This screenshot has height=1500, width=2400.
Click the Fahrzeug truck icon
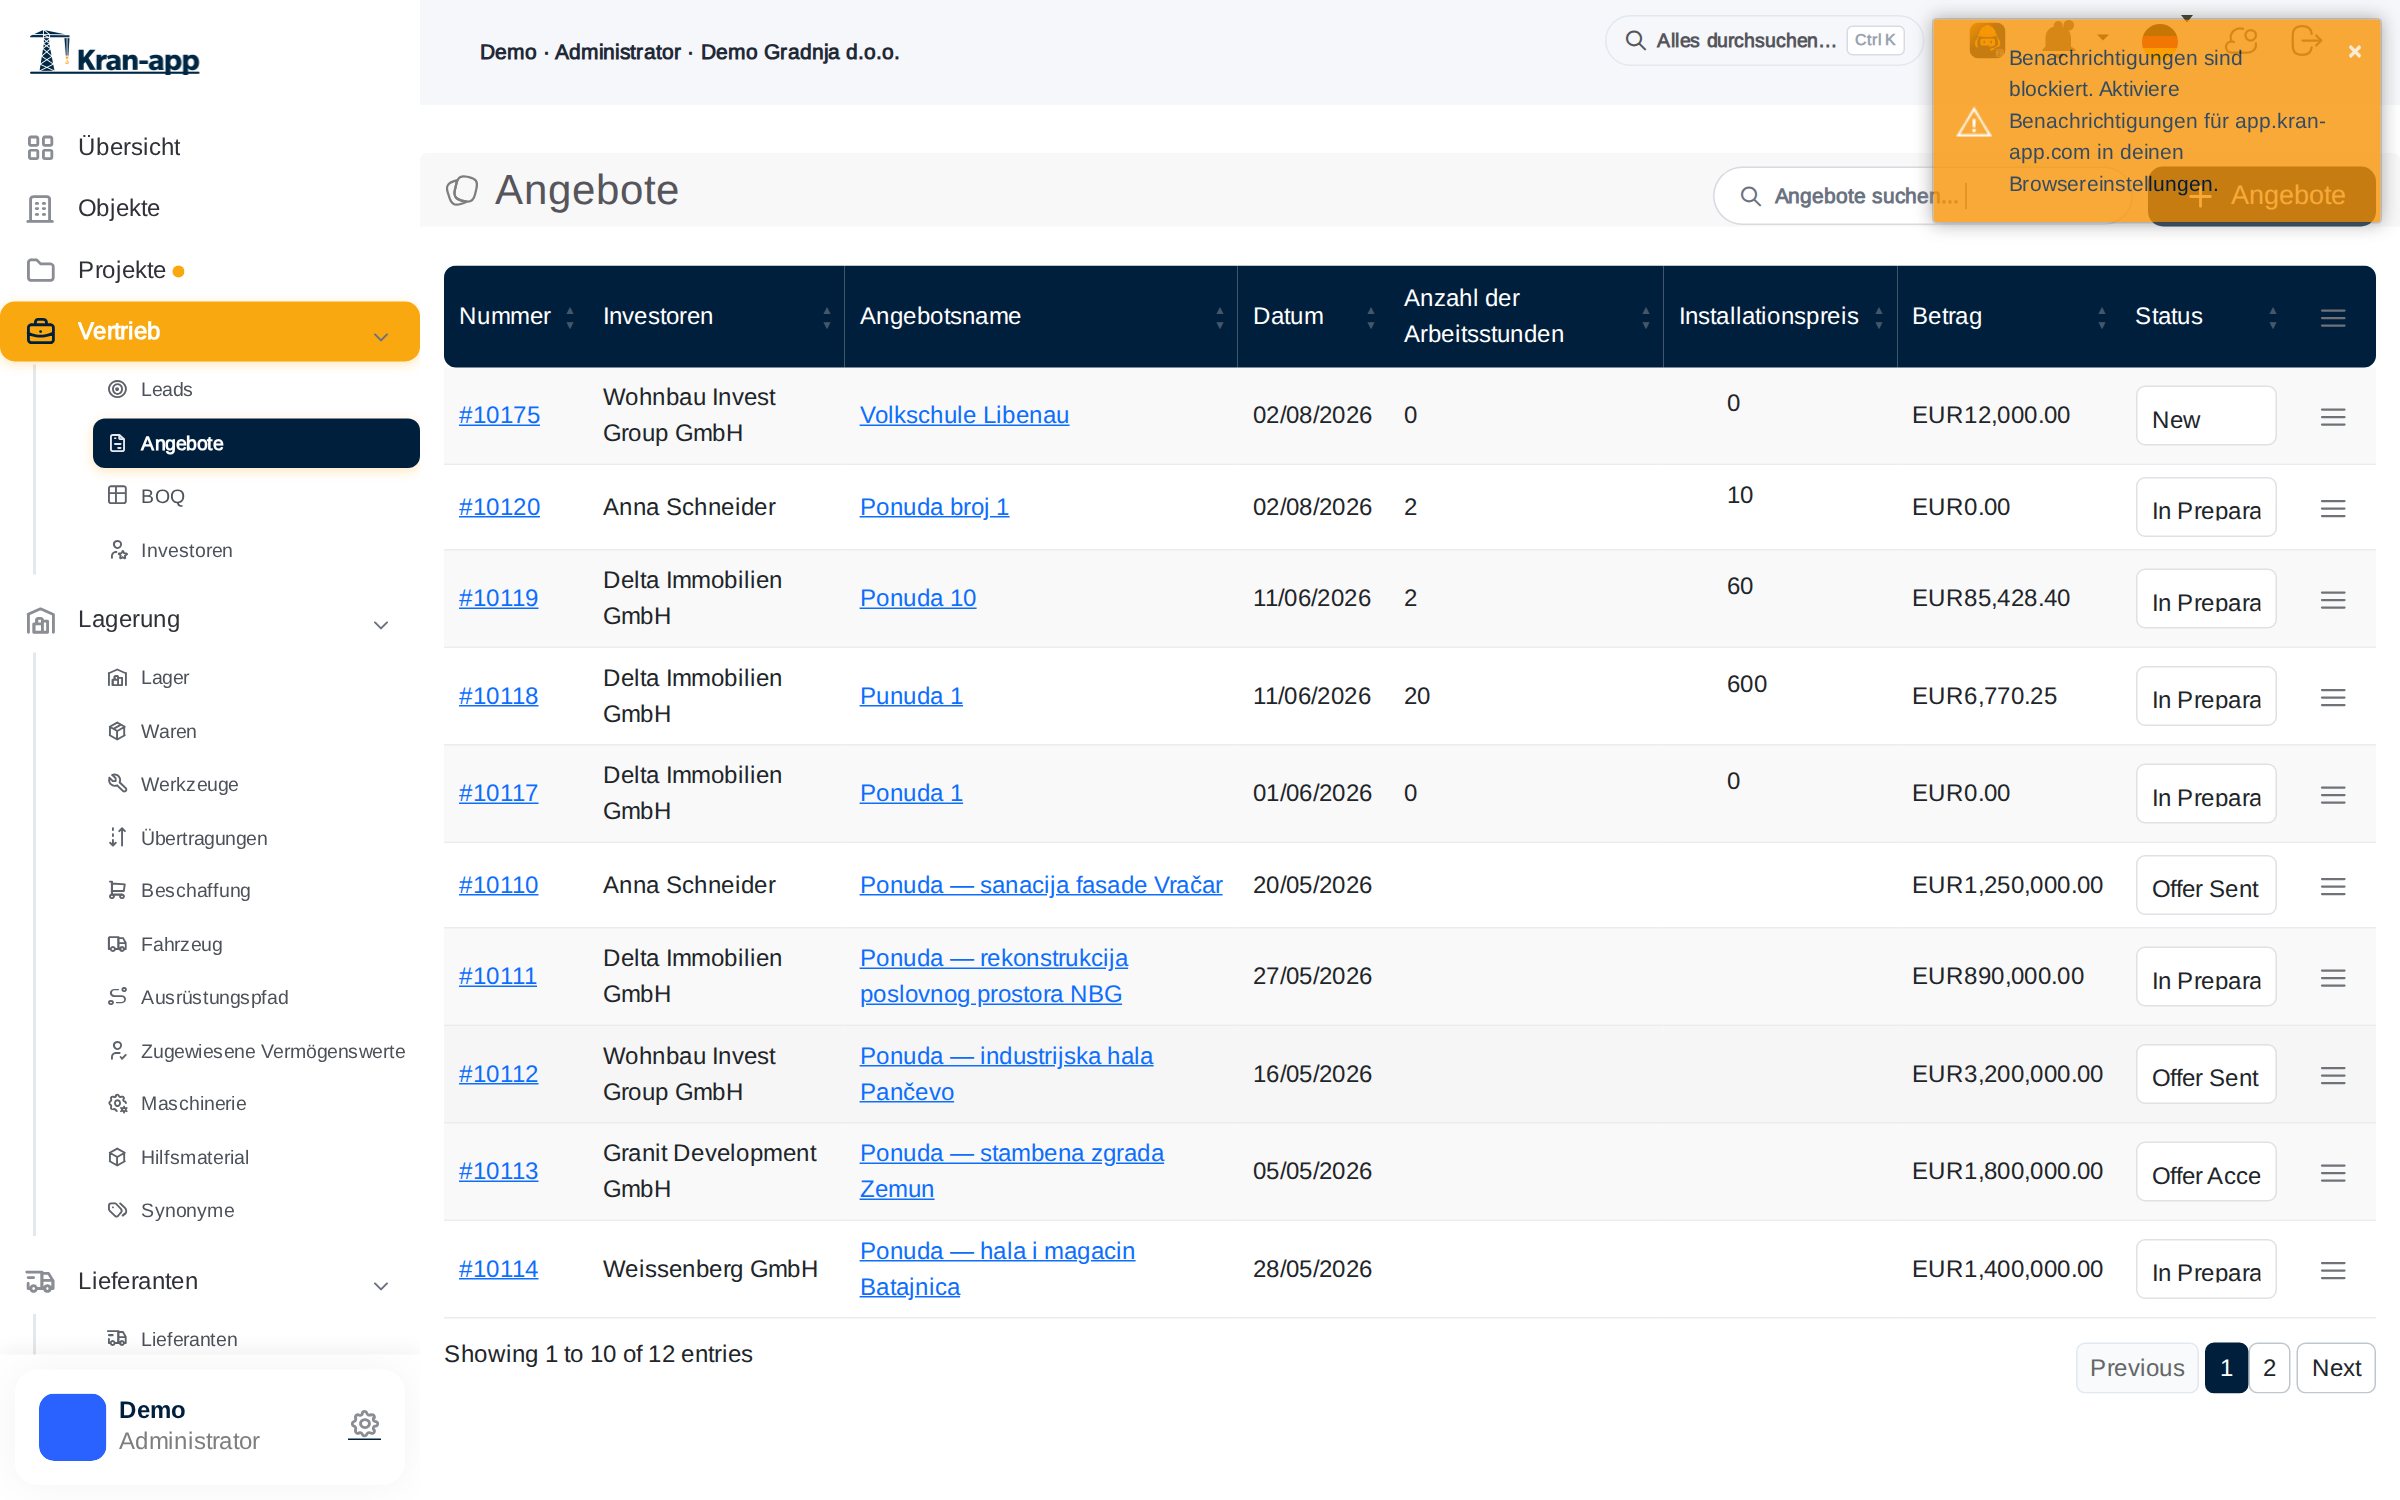point(117,944)
